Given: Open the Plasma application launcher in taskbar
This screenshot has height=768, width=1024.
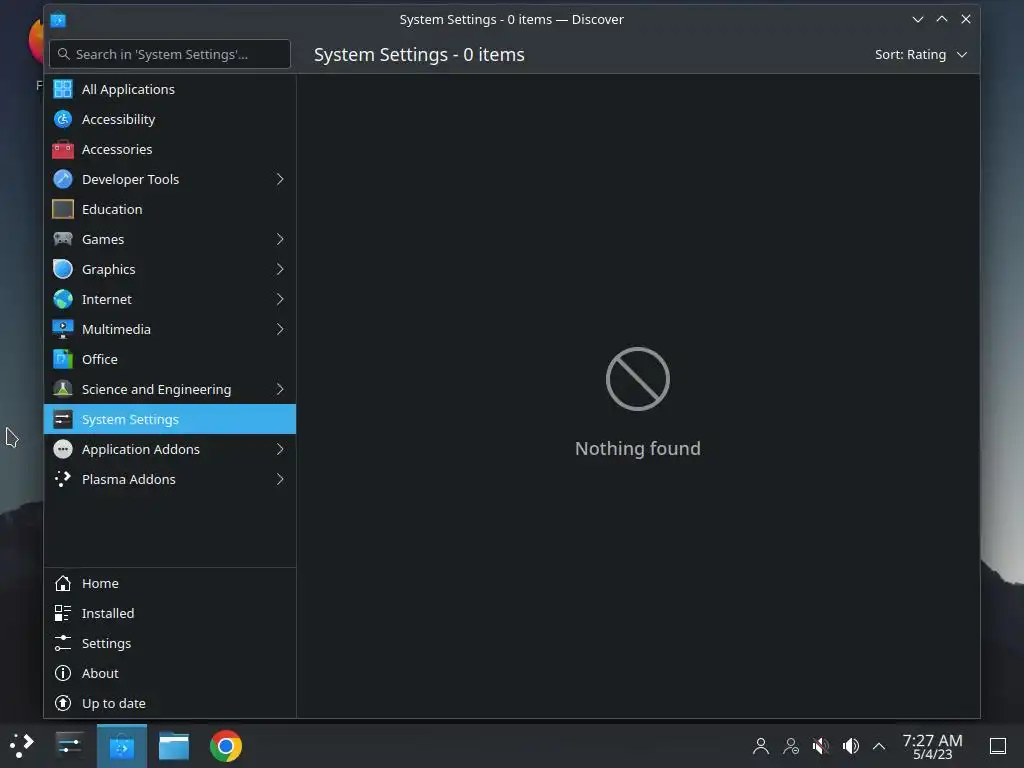Looking at the screenshot, I should click(x=22, y=745).
